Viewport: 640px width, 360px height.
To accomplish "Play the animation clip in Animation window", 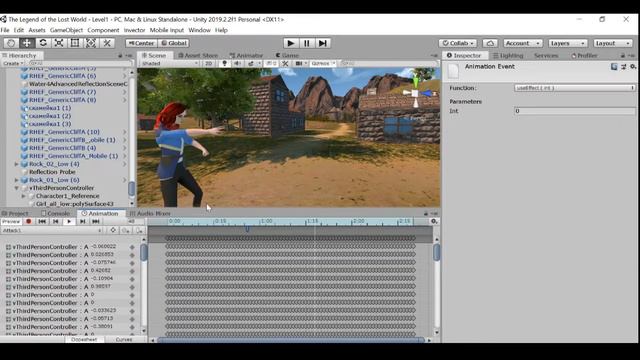I will [69, 221].
